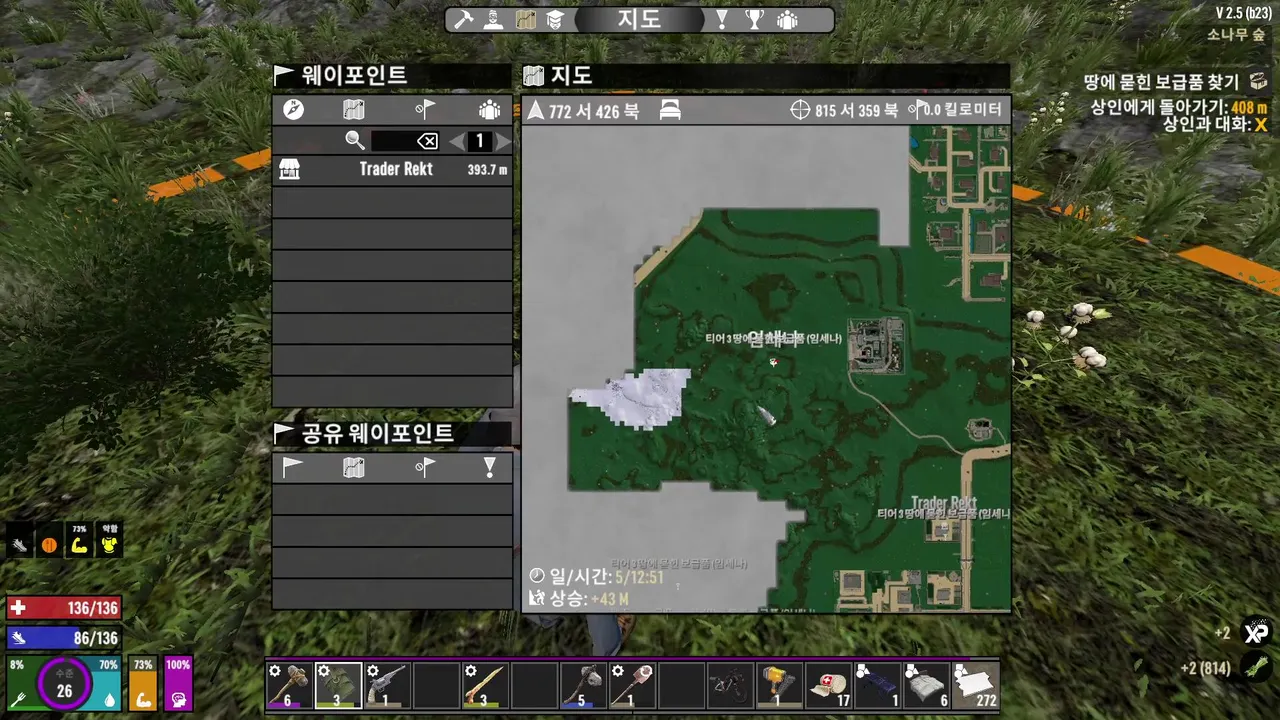The height and width of the screenshot is (720, 1280).
Task: Select the revolver hotbar slot
Action: (387, 686)
